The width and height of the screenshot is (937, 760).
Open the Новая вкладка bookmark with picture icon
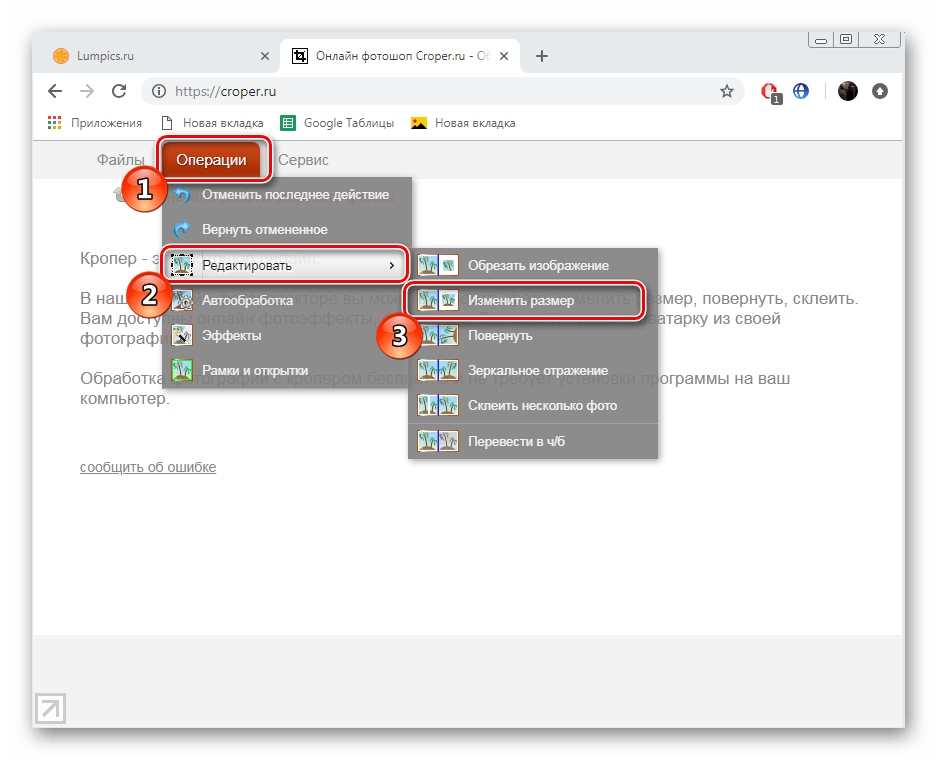pyautogui.click(x=463, y=122)
